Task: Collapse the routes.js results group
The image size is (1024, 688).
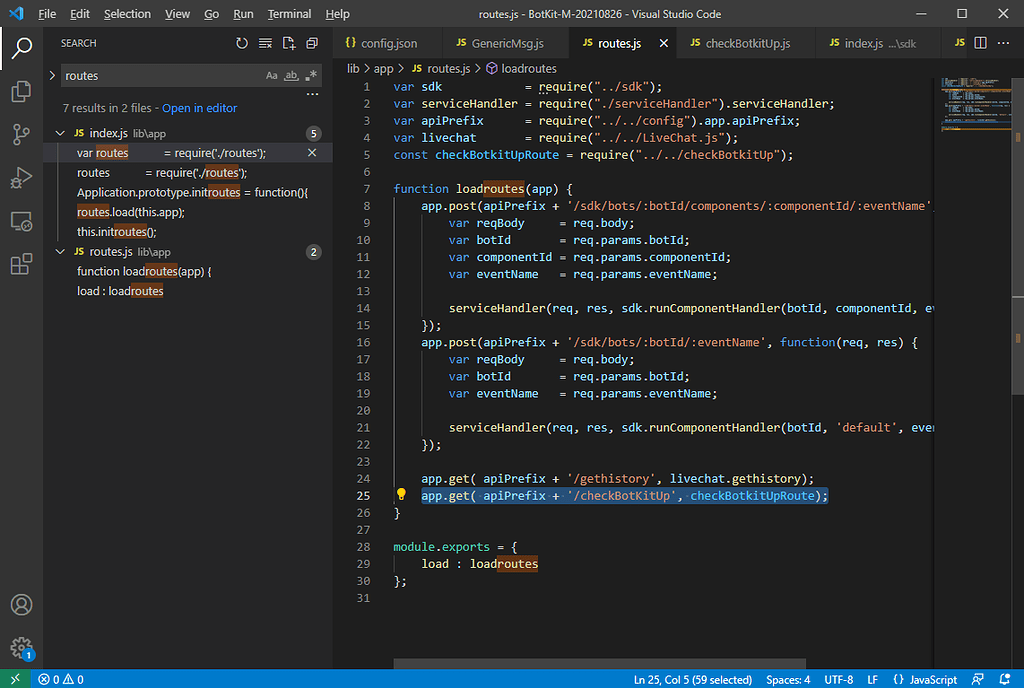Action: (x=60, y=251)
